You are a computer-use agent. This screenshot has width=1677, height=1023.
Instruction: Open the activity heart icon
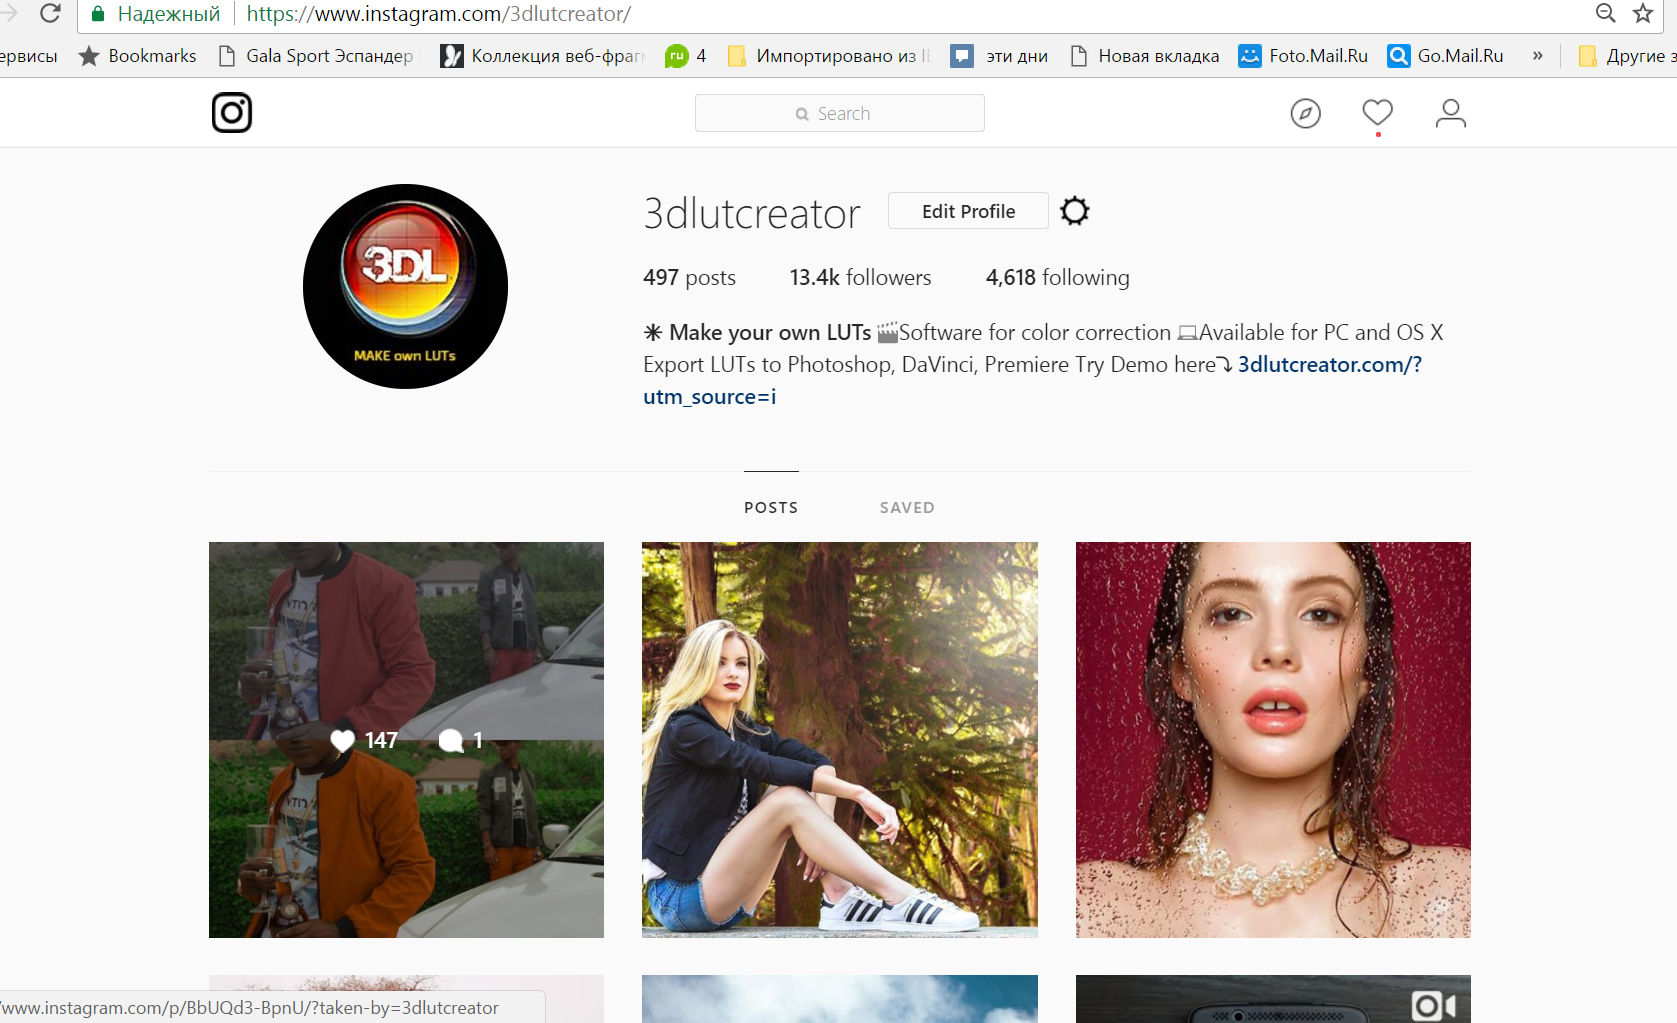(x=1377, y=113)
